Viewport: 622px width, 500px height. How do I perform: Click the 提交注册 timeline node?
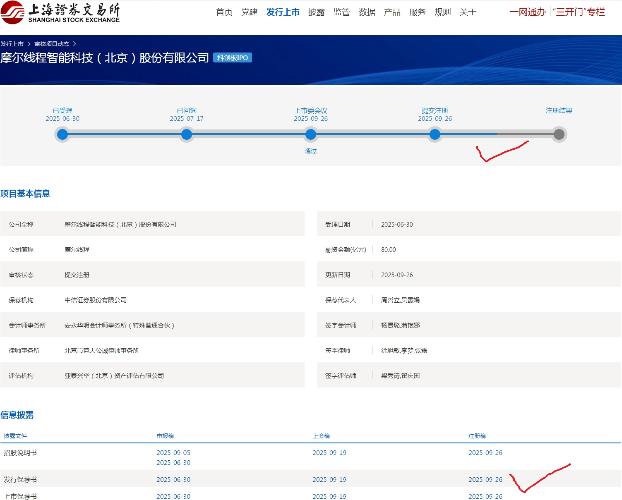tap(435, 135)
